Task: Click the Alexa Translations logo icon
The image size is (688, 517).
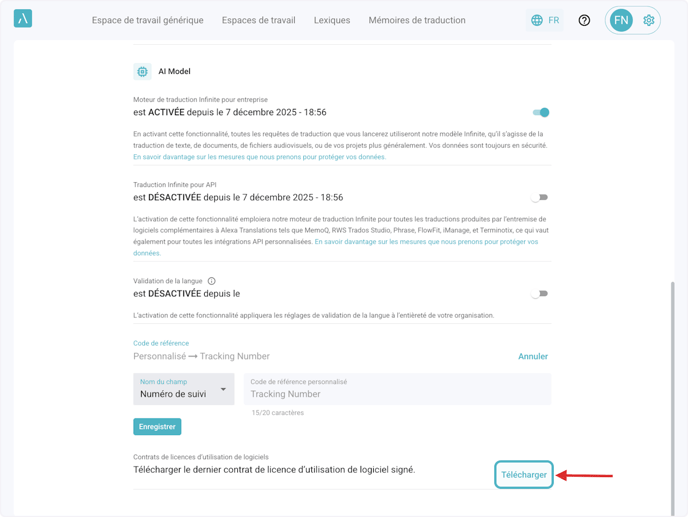Action: coord(23,19)
